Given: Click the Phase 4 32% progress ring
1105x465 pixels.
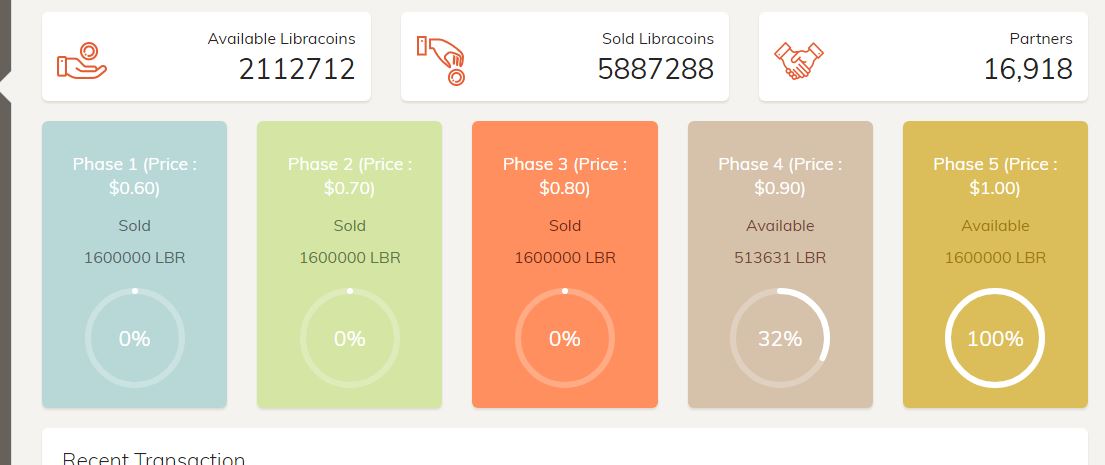Looking at the screenshot, I should point(780,339).
